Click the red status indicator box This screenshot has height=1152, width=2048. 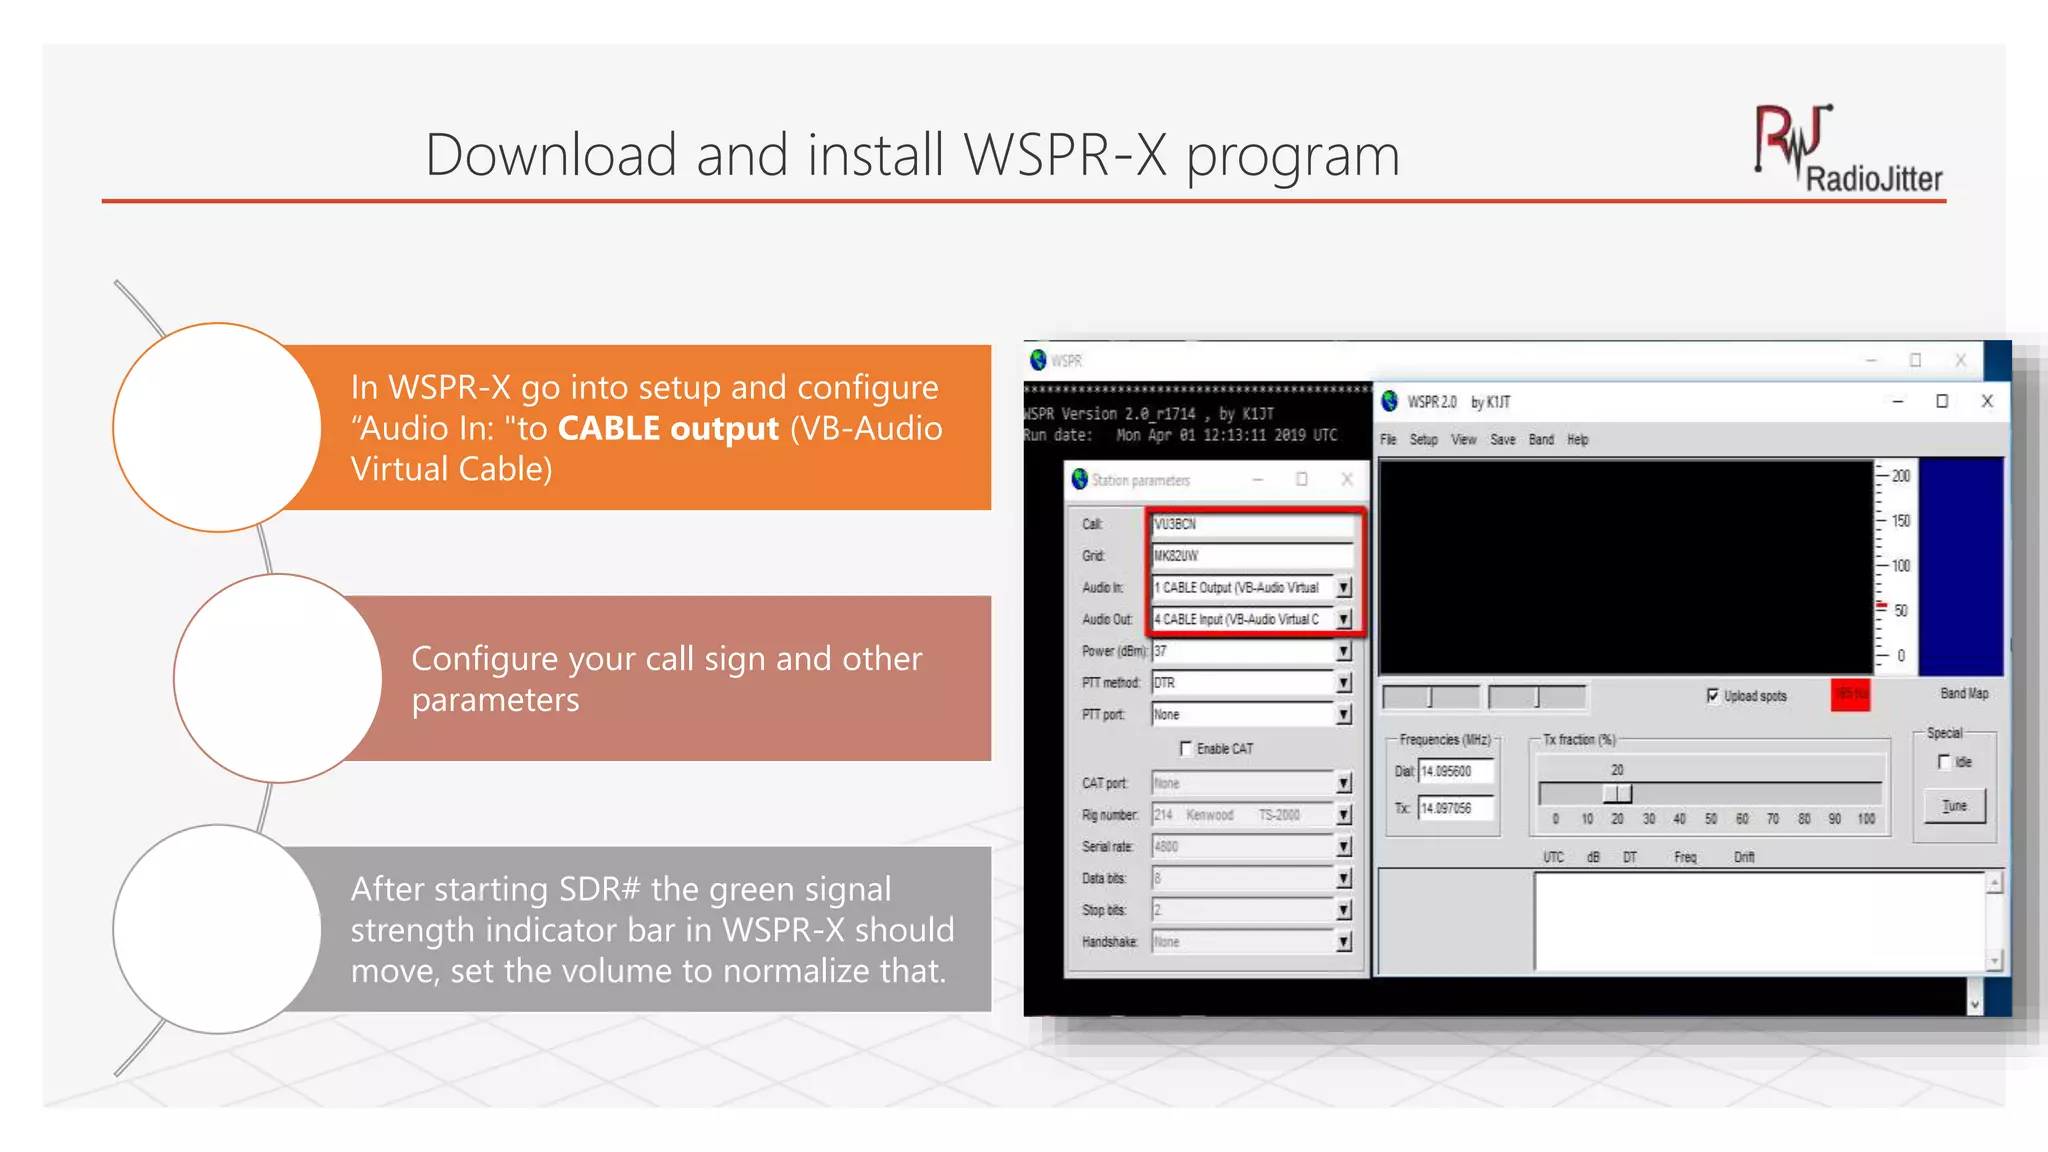click(1850, 694)
